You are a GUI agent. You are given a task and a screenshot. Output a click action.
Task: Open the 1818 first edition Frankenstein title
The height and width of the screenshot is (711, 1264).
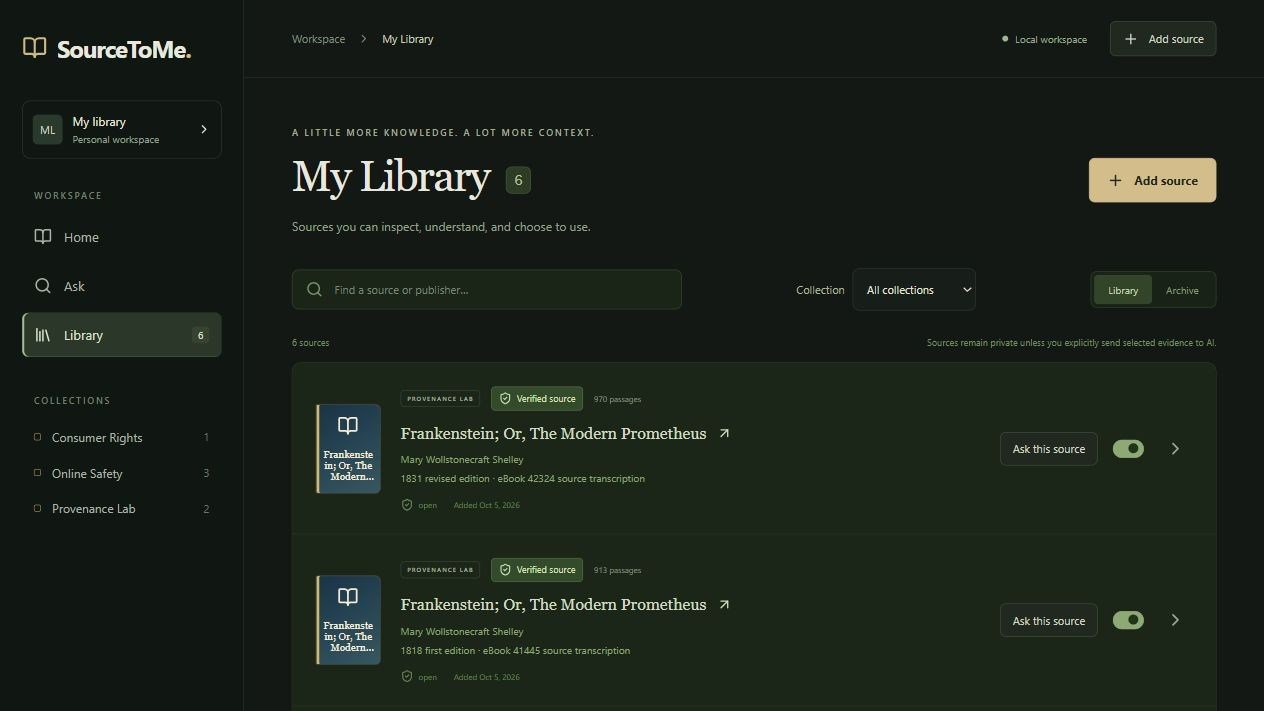553,605
